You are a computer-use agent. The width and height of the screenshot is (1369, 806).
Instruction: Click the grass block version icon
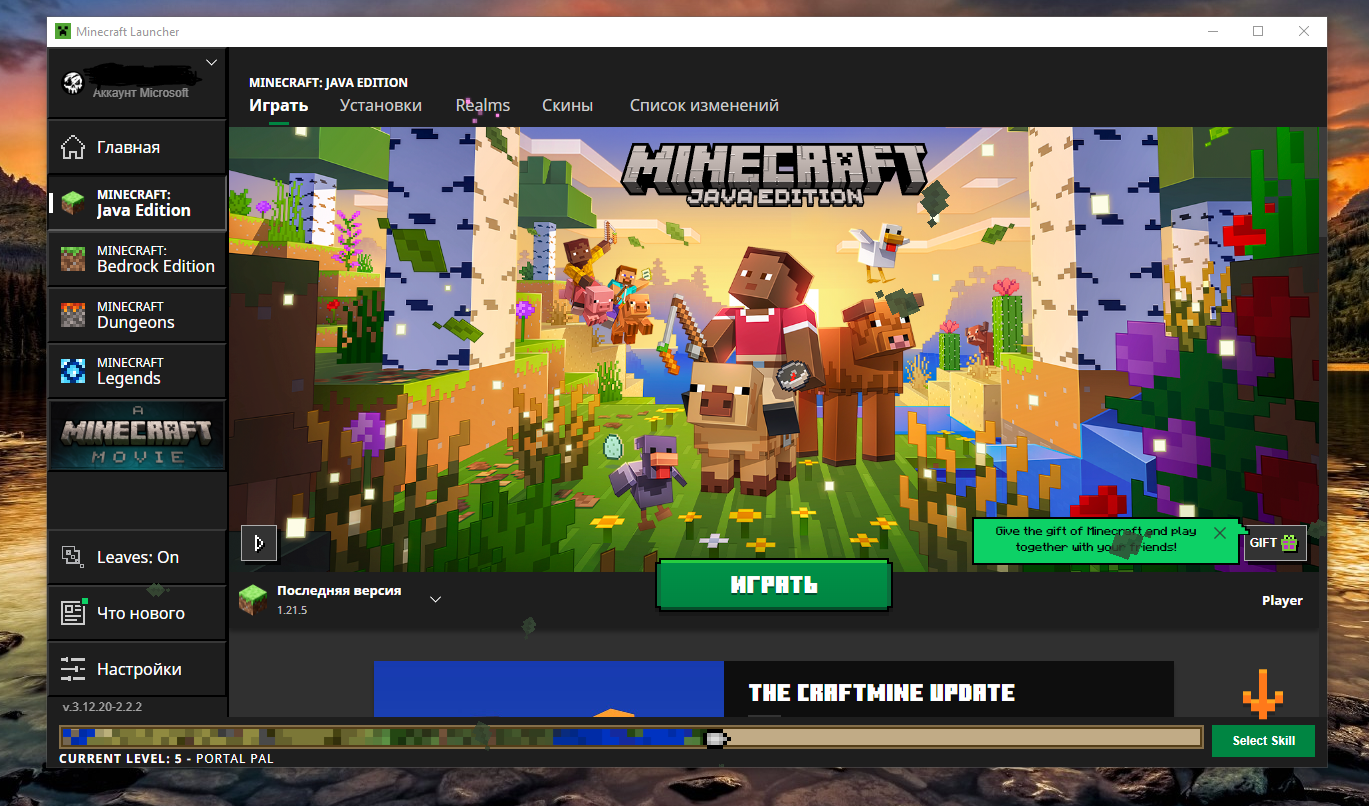[253, 599]
